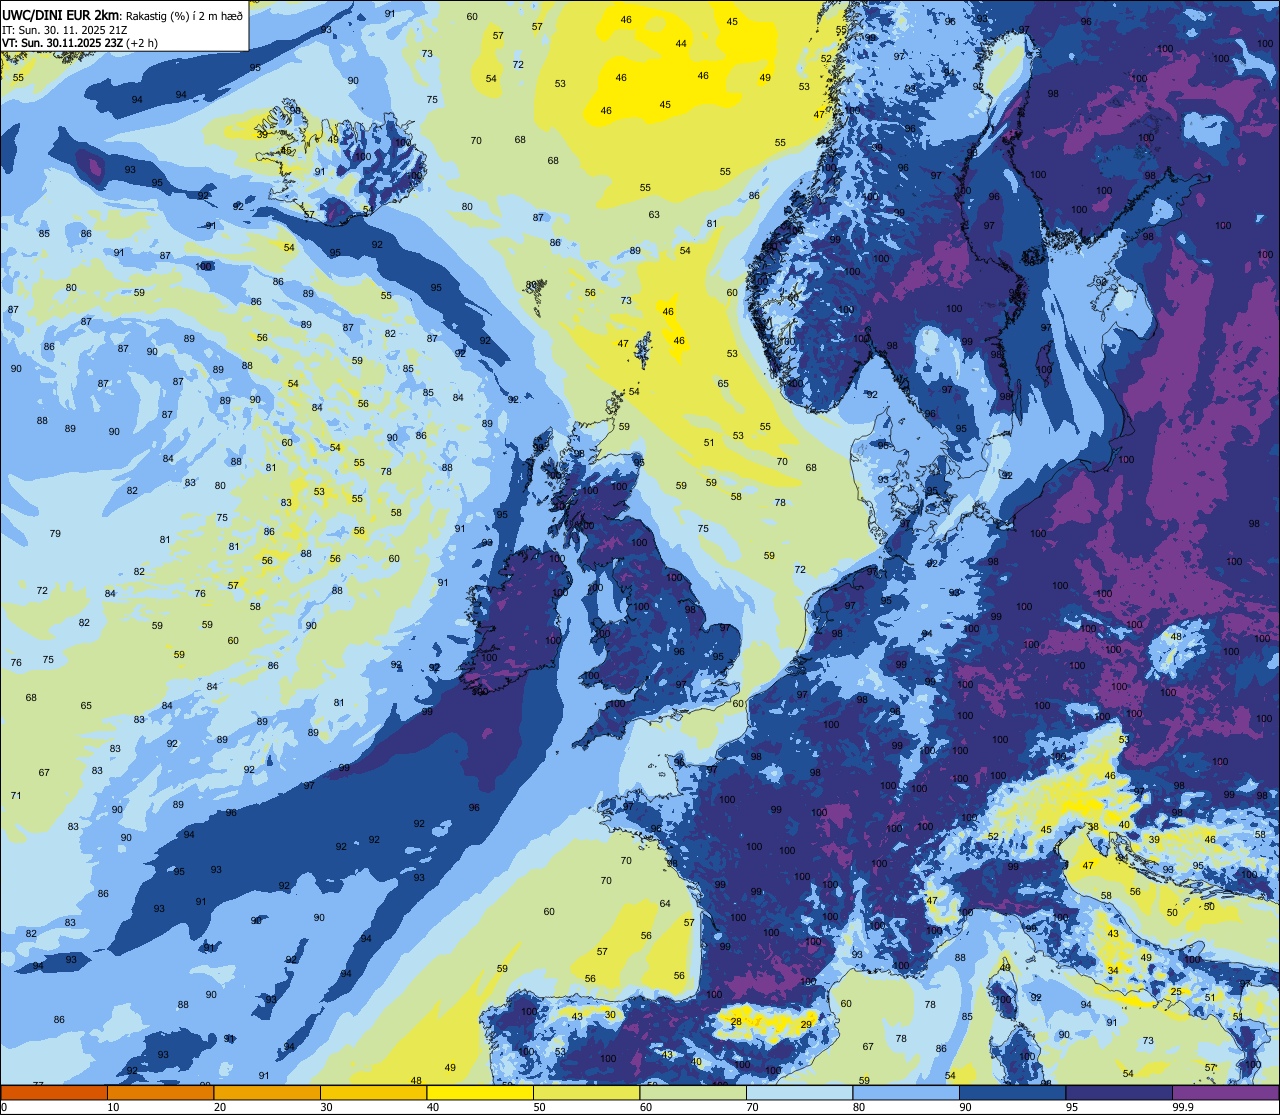
Task: Select the 50–60 yellow-green legend swatch
Action: pyautogui.click(x=586, y=1092)
